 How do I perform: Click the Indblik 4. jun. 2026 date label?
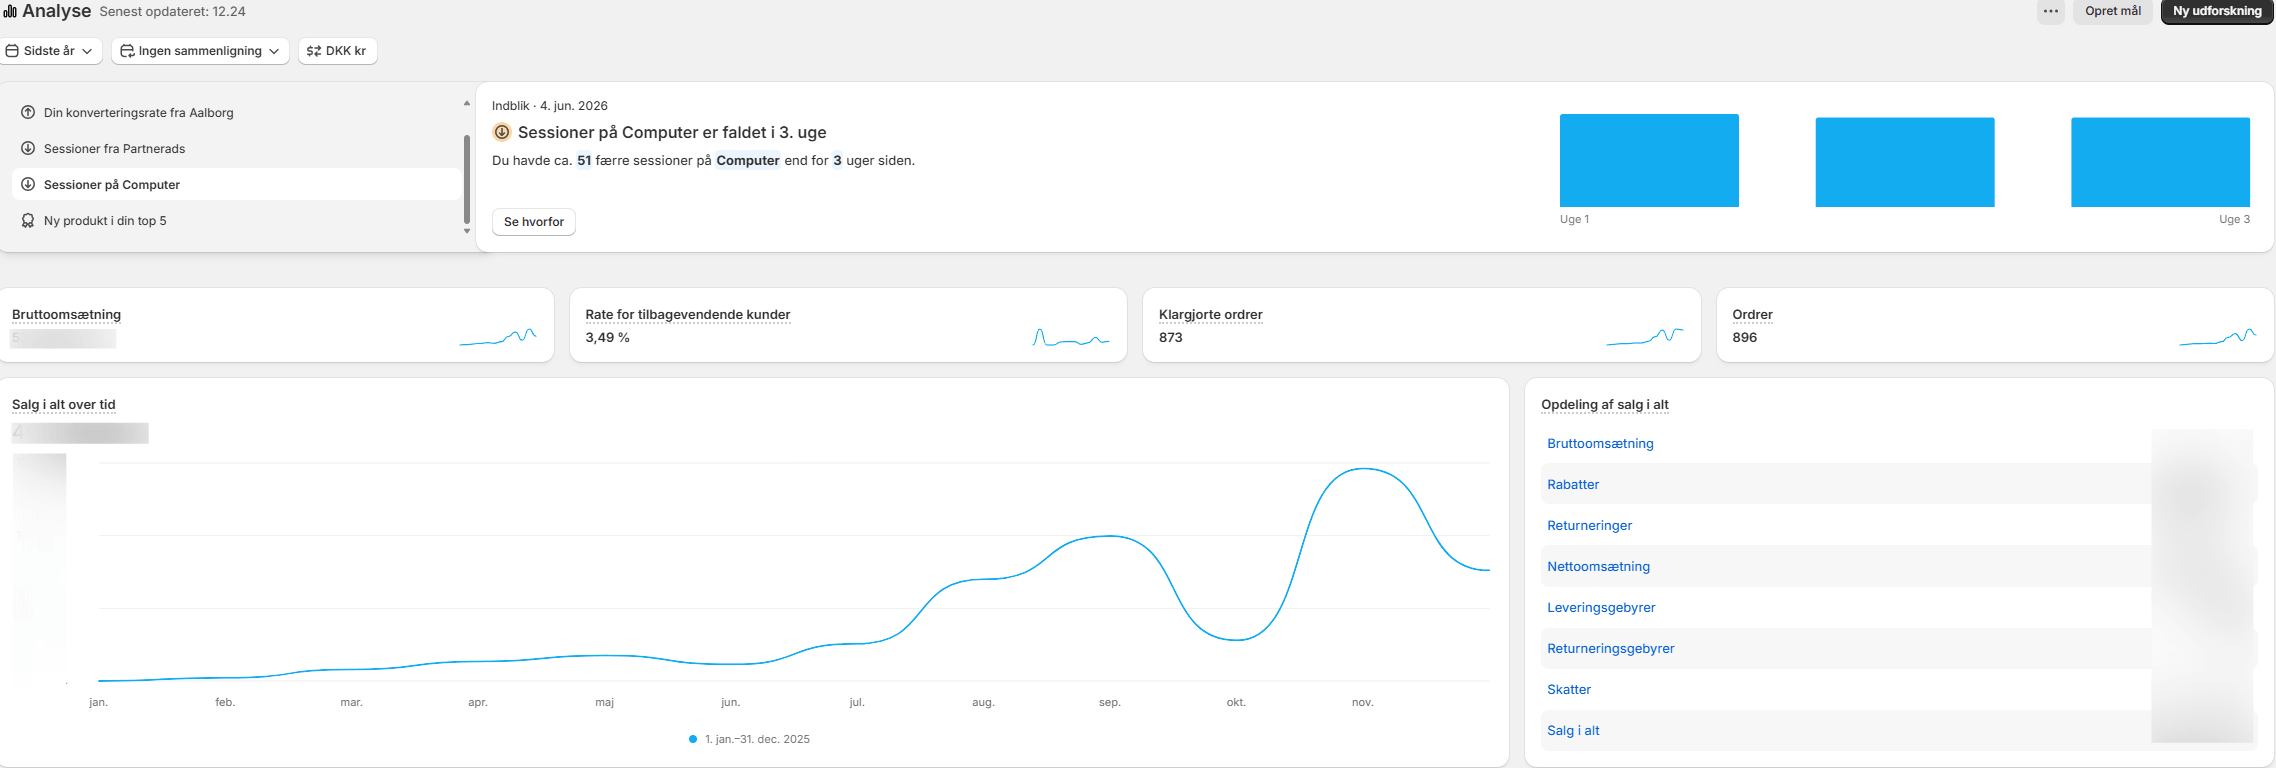(549, 106)
